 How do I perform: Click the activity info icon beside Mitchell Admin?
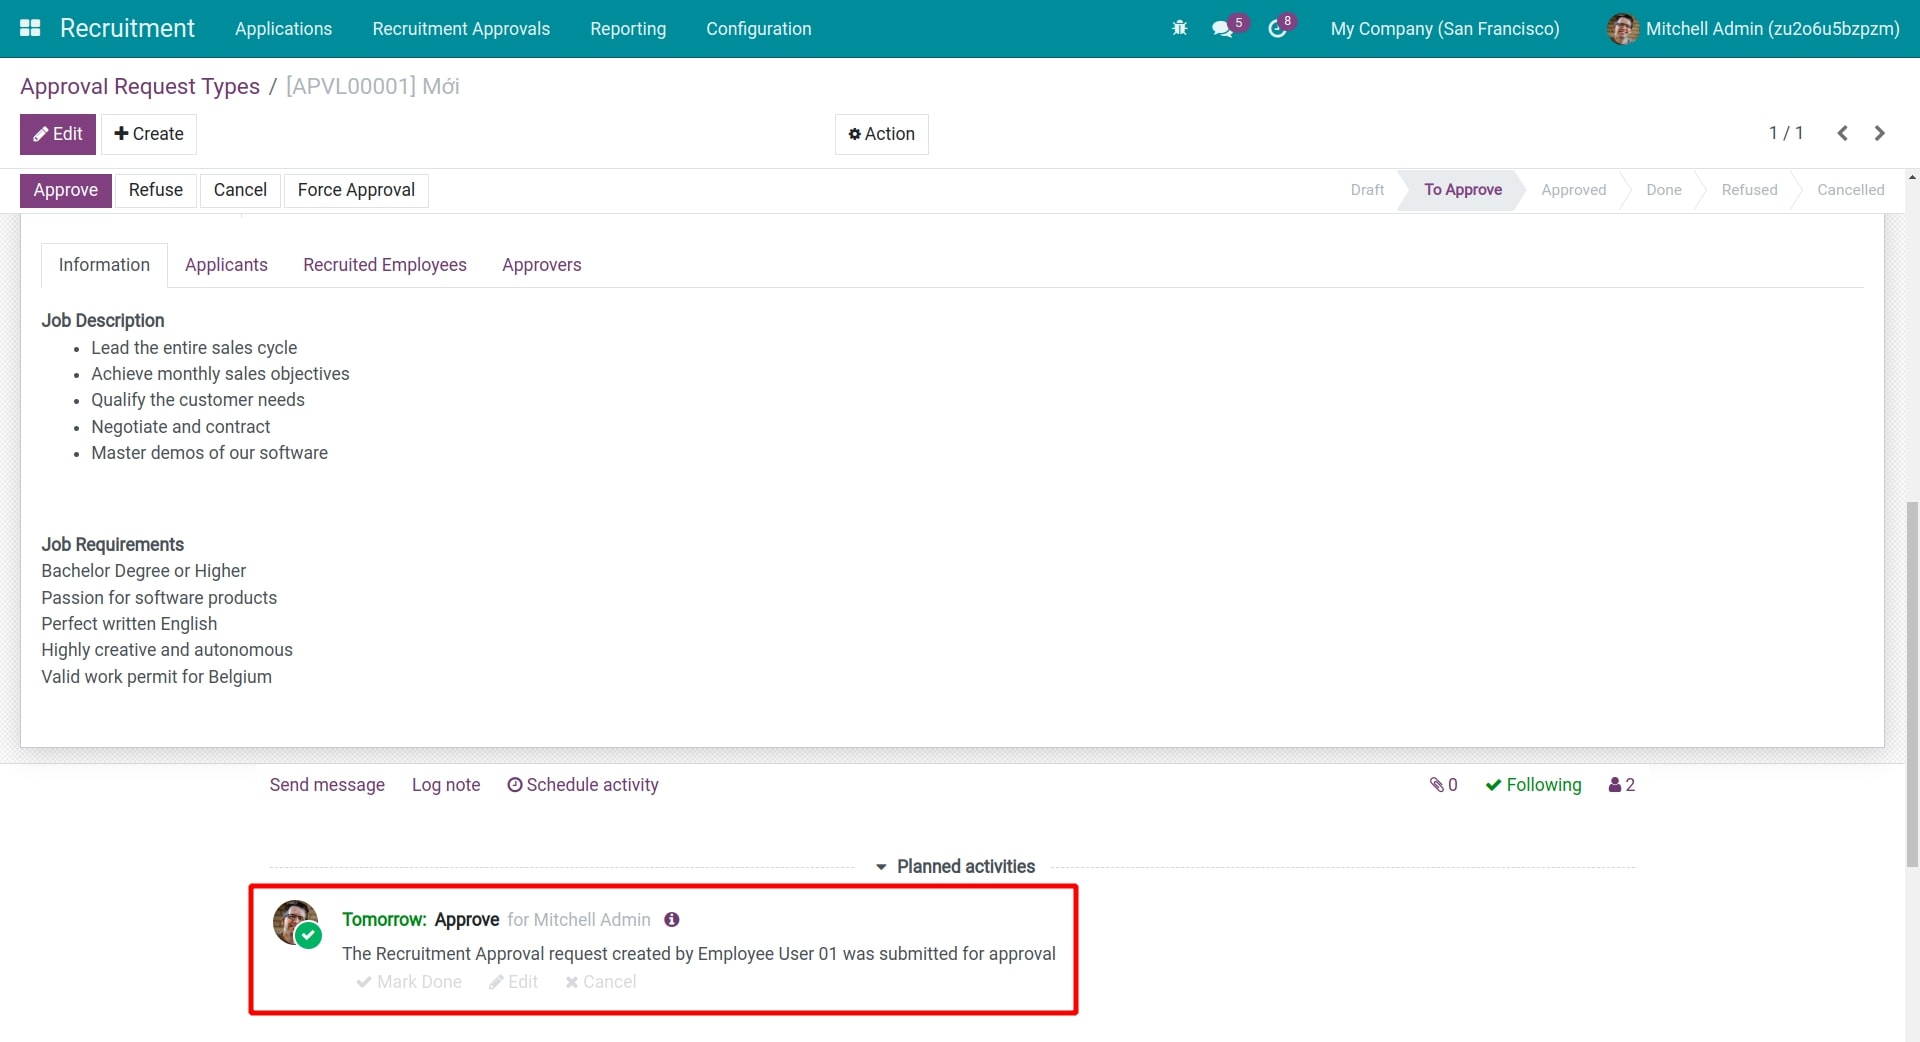click(x=672, y=919)
